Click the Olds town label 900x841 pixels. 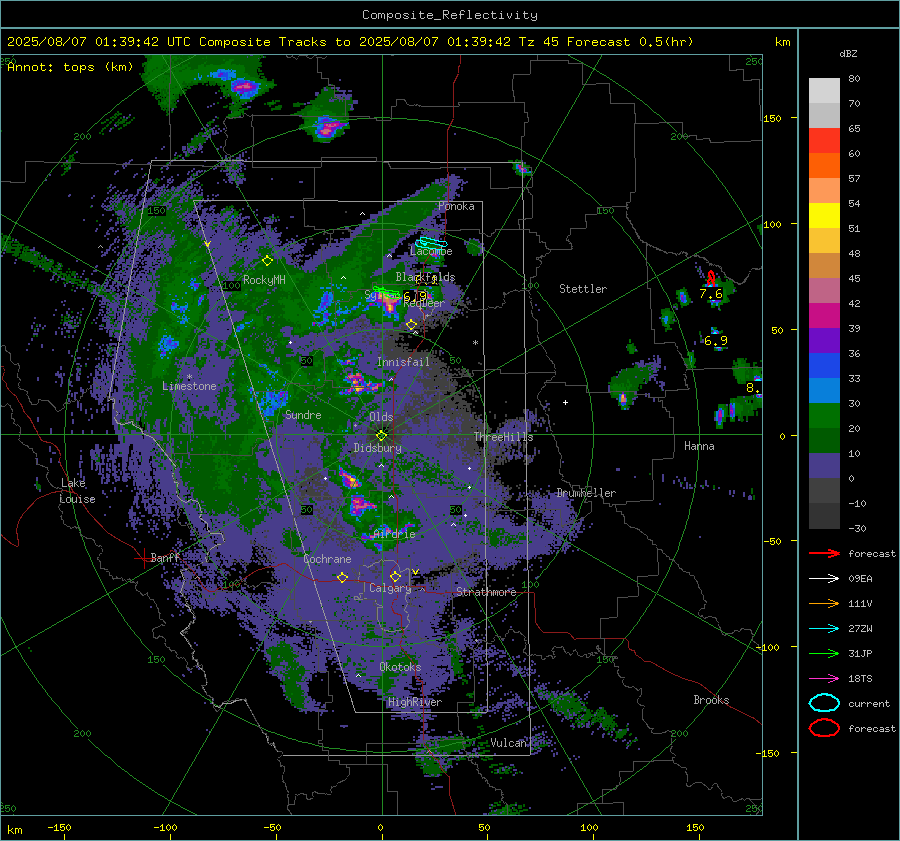pos(381,417)
